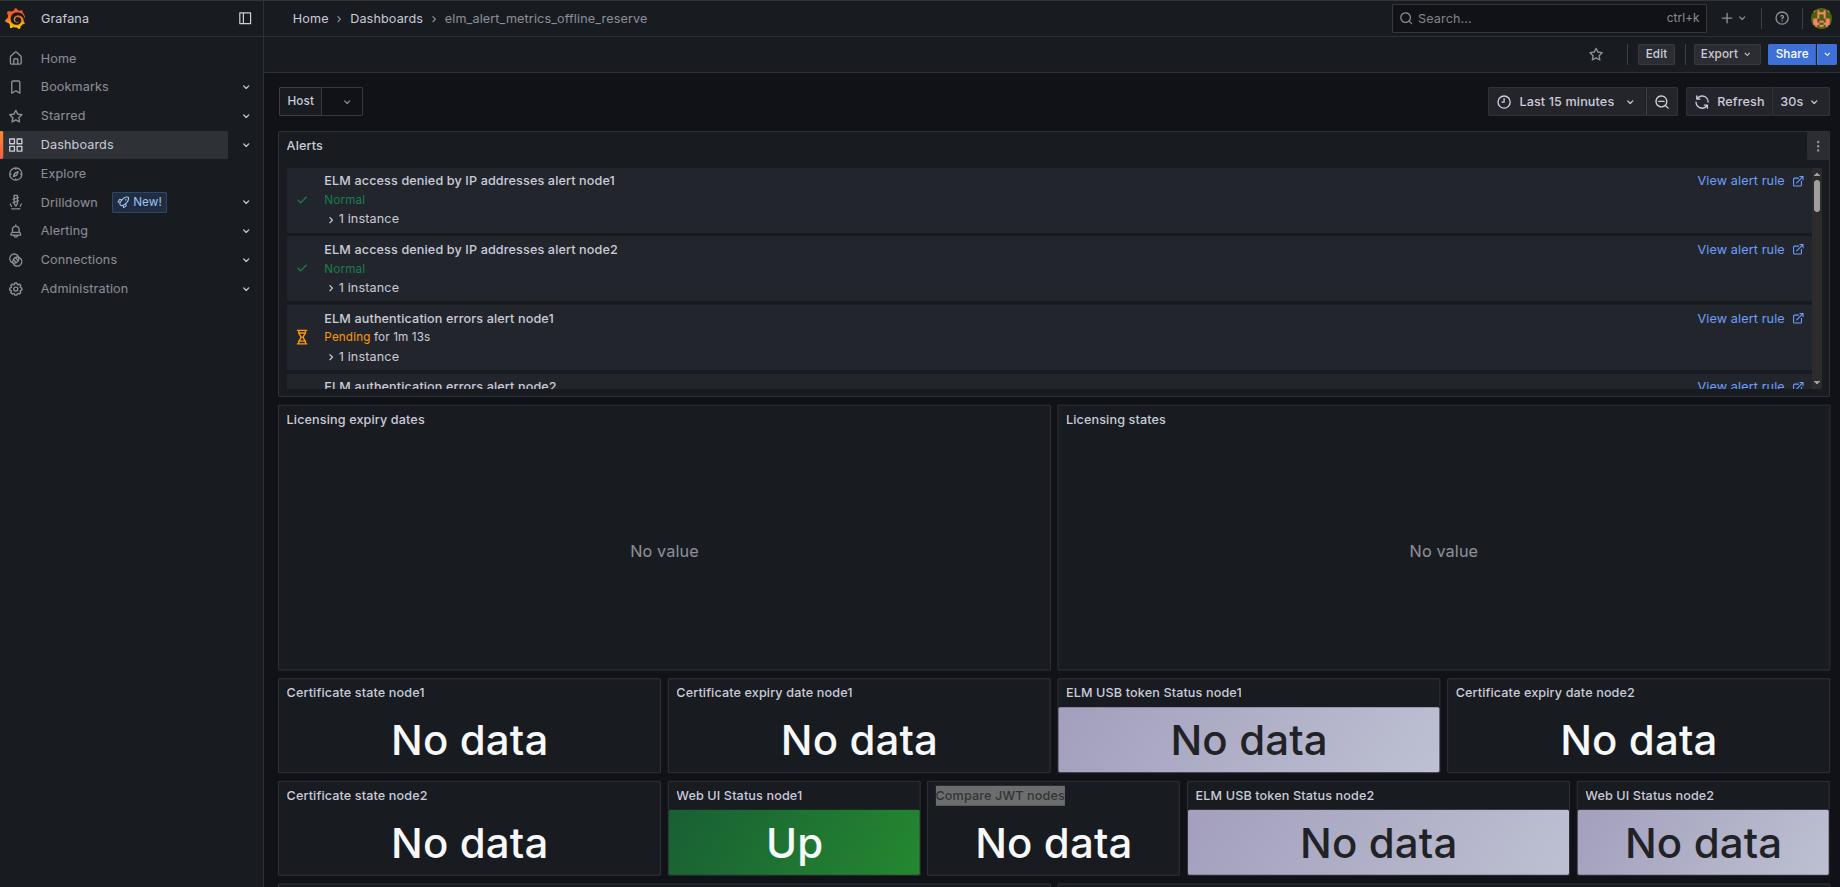
Task: View alert rule for authentication errors node1
Action: [1750, 319]
